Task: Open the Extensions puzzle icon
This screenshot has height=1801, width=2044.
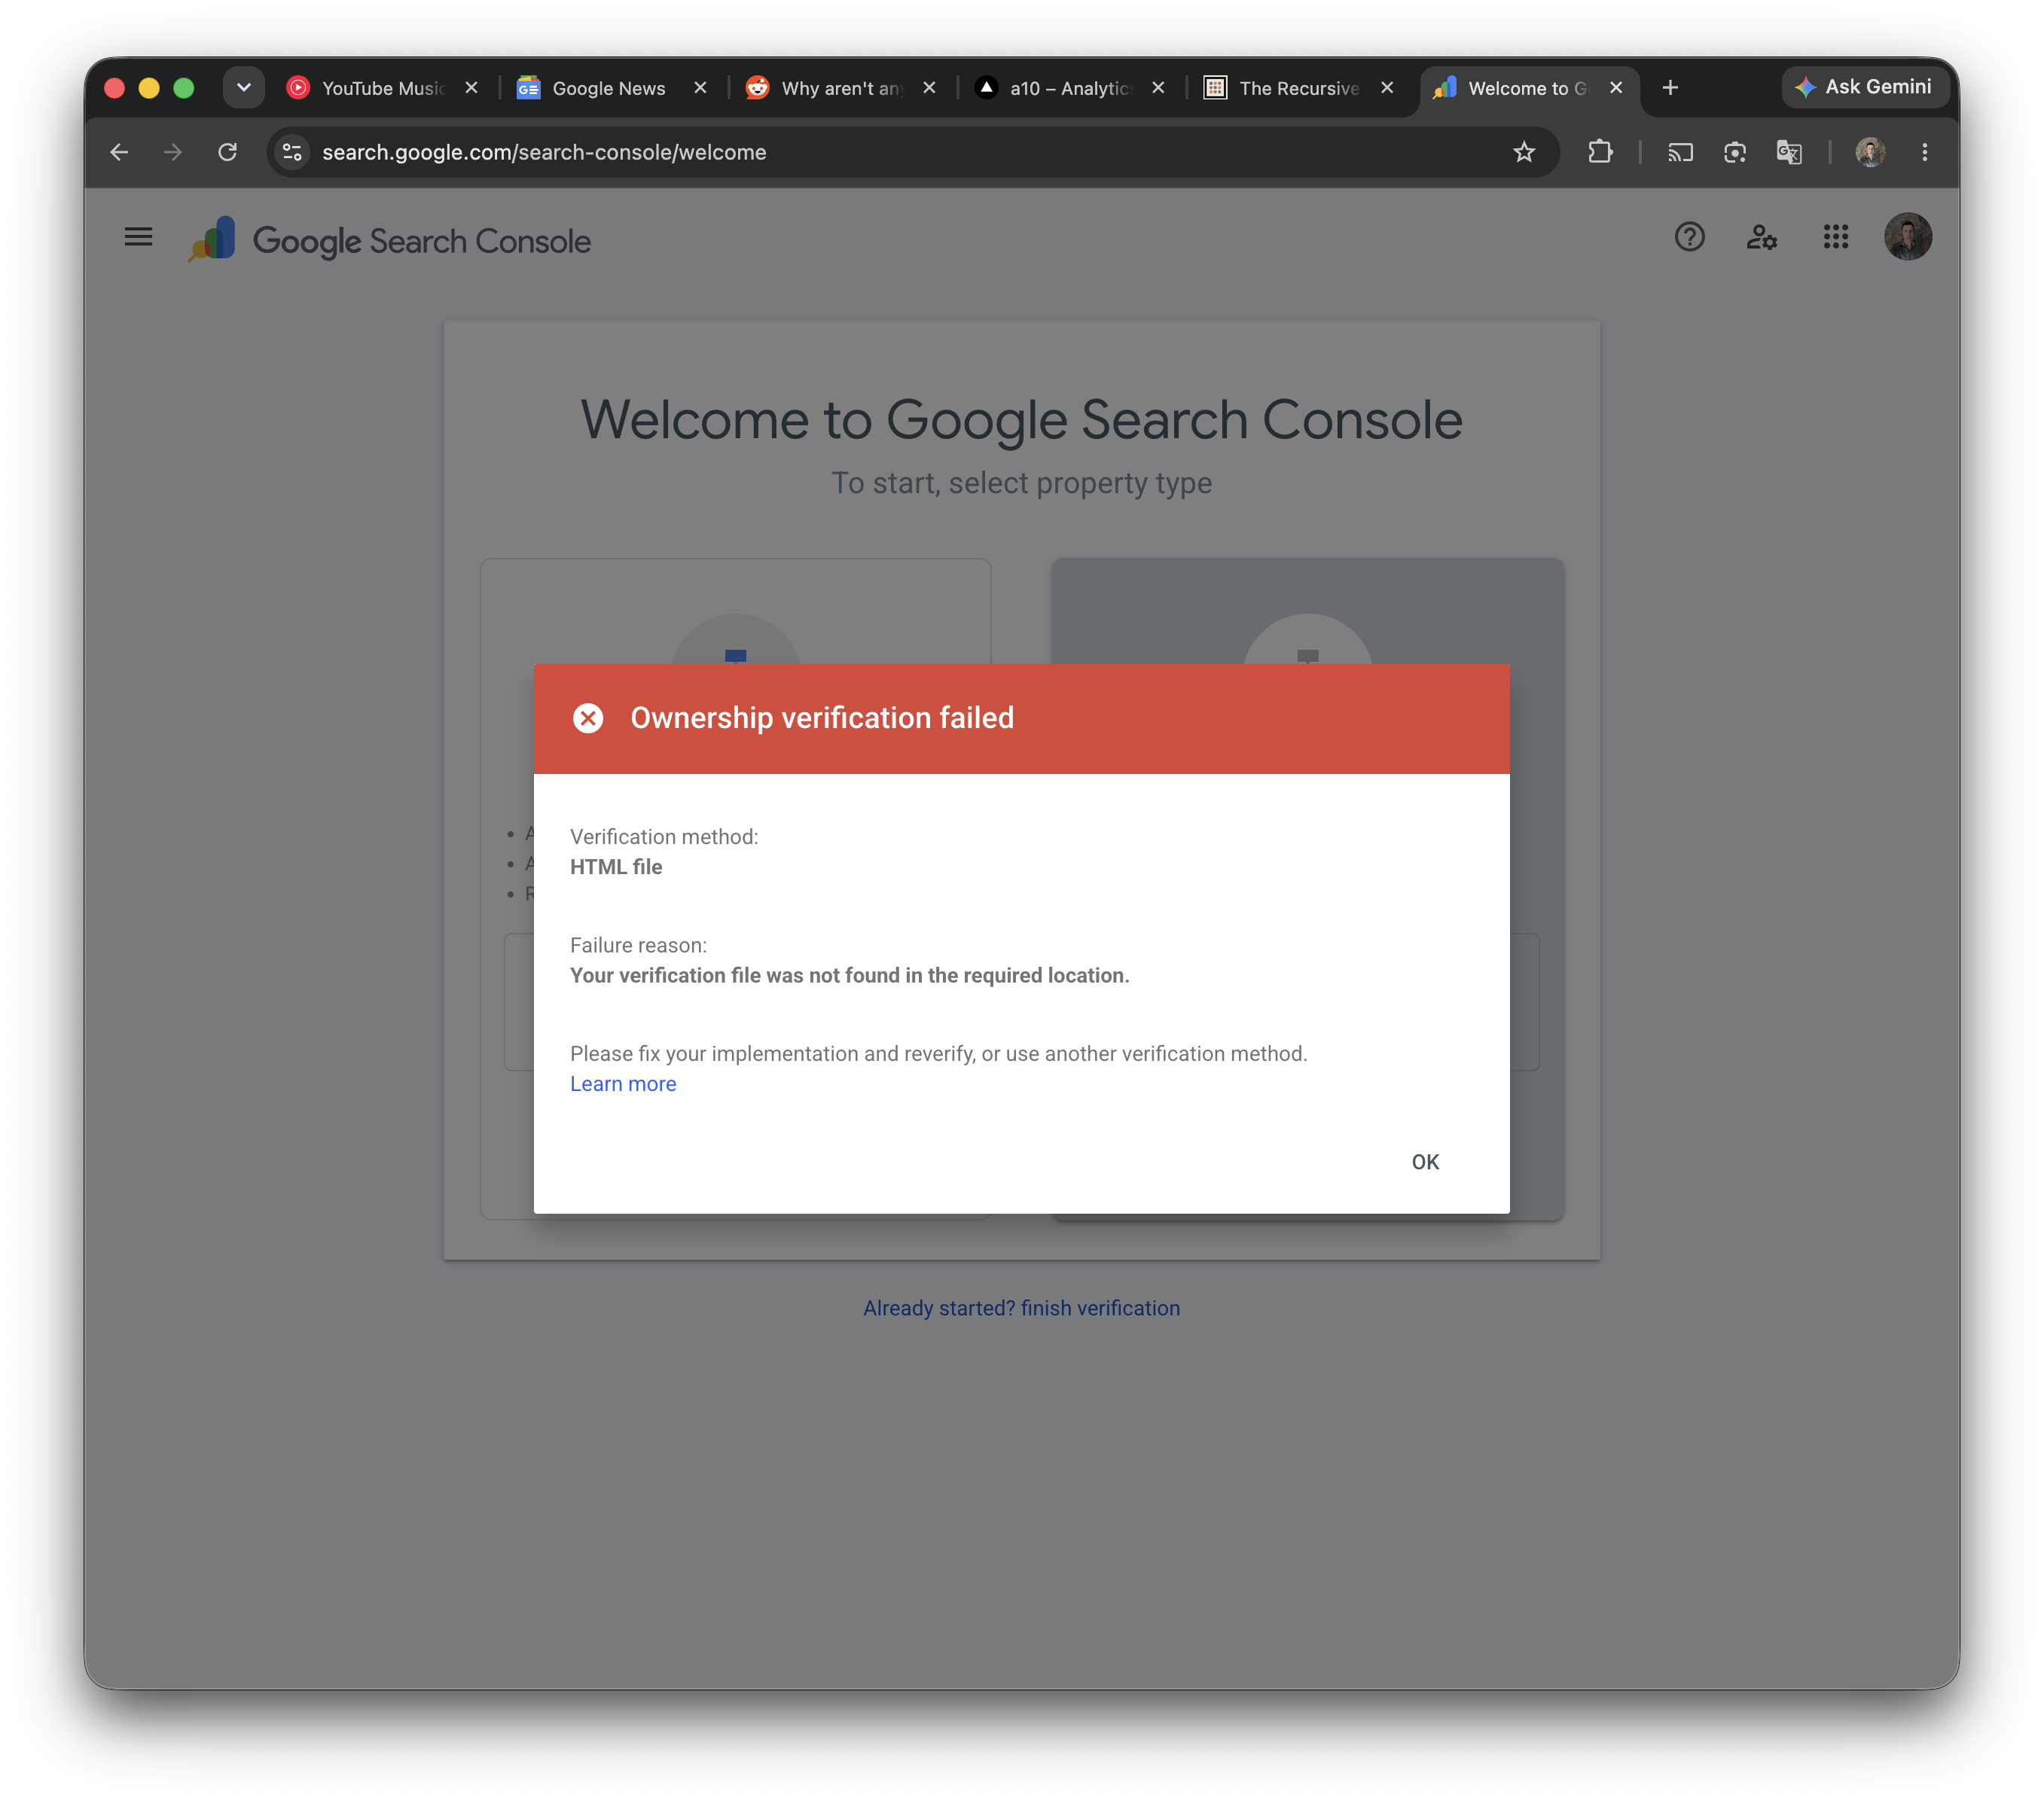Action: click(1600, 152)
